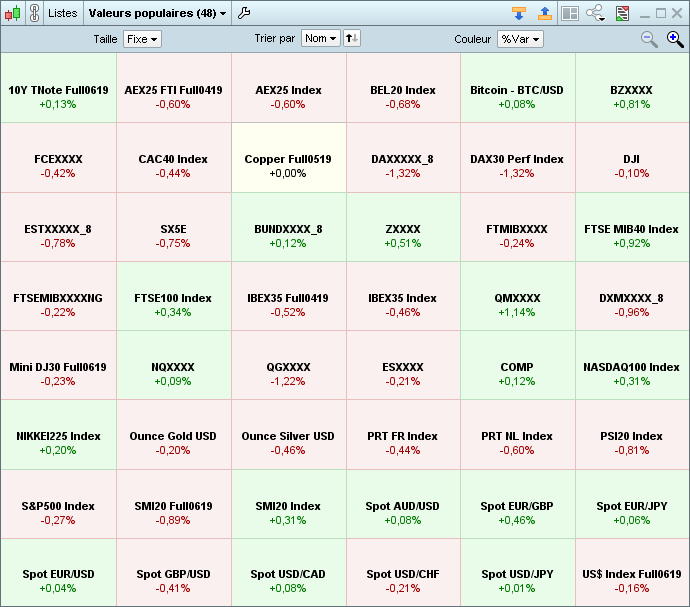Image resolution: width=690 pixels, height=607 pixels.
Task: Toggle the sort order arrows button
Action: coord(351,38)
